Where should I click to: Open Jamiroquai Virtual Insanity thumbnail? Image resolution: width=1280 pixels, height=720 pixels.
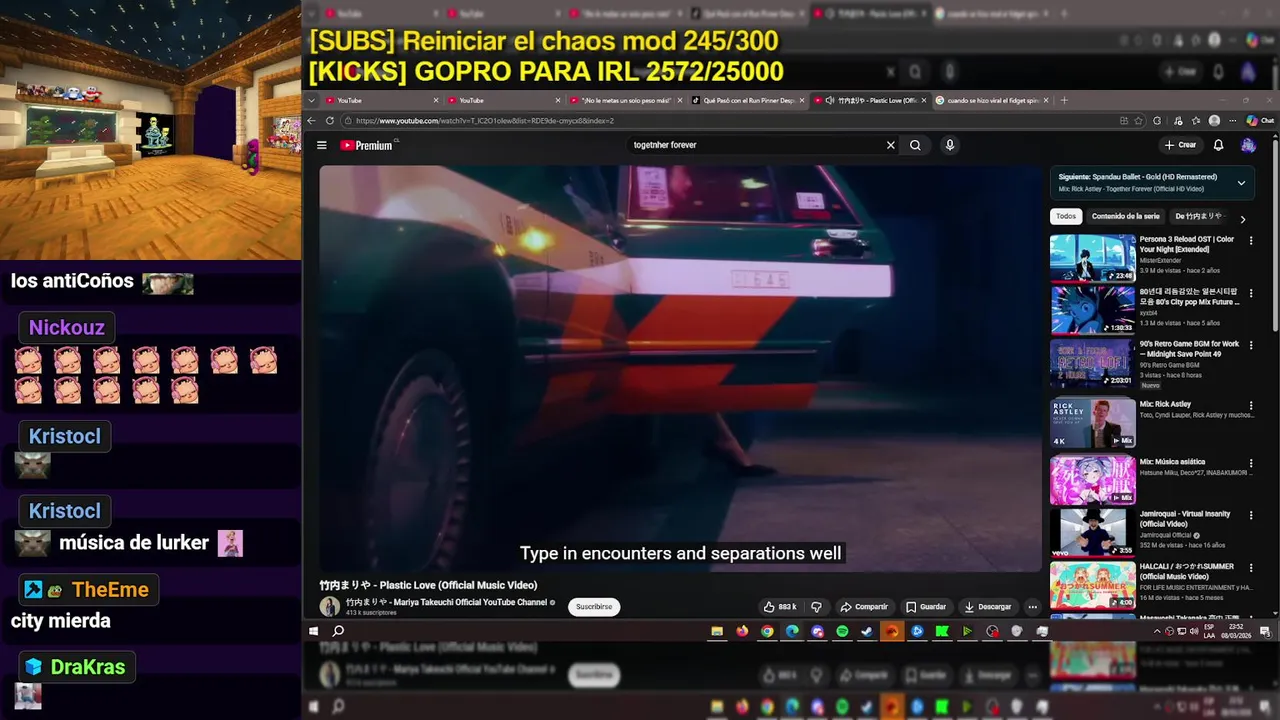(1092, 533)
